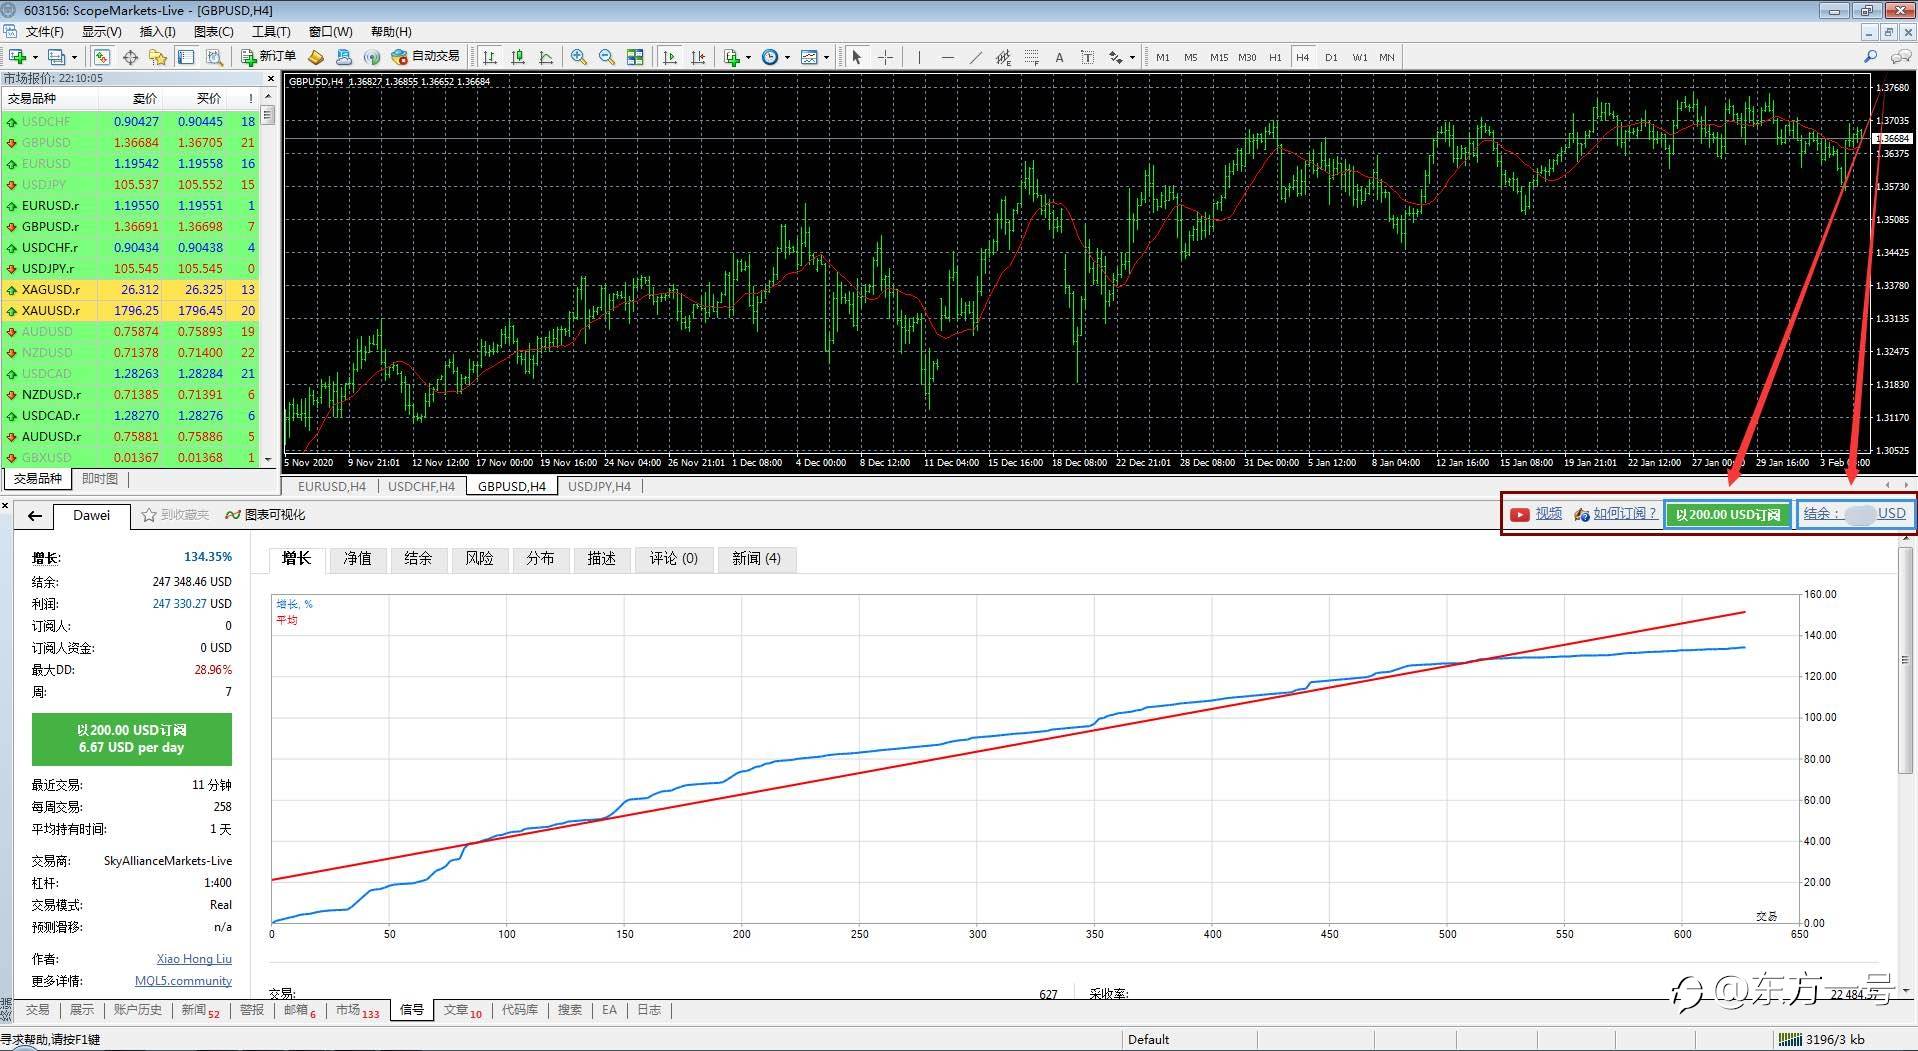Select the horizontal line tool
The width and height of the screenshot is (1918, 1051).
[947, 57]
